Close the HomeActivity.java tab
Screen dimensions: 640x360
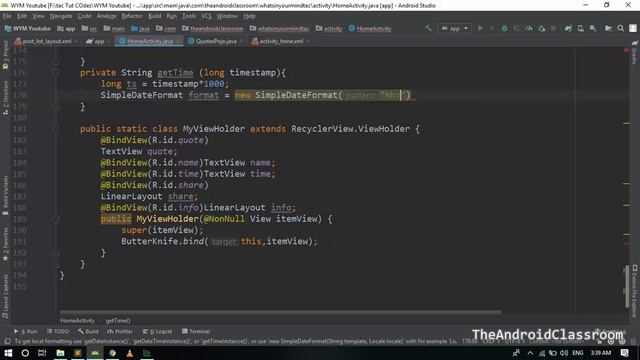pos(179,41)
